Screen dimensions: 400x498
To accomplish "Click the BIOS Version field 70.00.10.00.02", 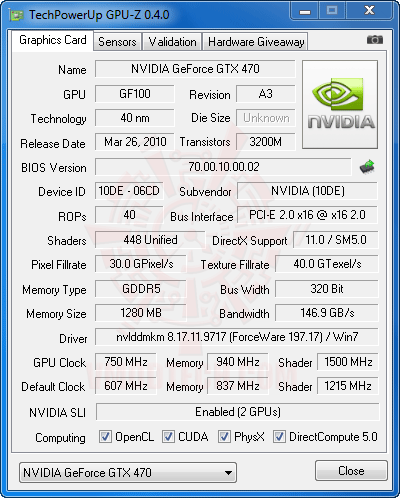I will 223,167.
